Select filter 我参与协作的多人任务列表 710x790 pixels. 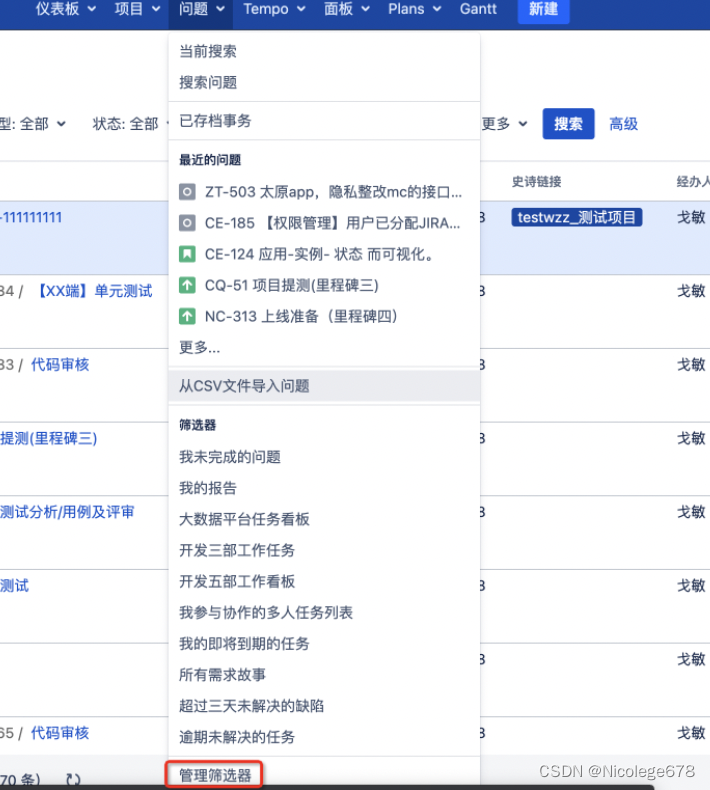324,613
